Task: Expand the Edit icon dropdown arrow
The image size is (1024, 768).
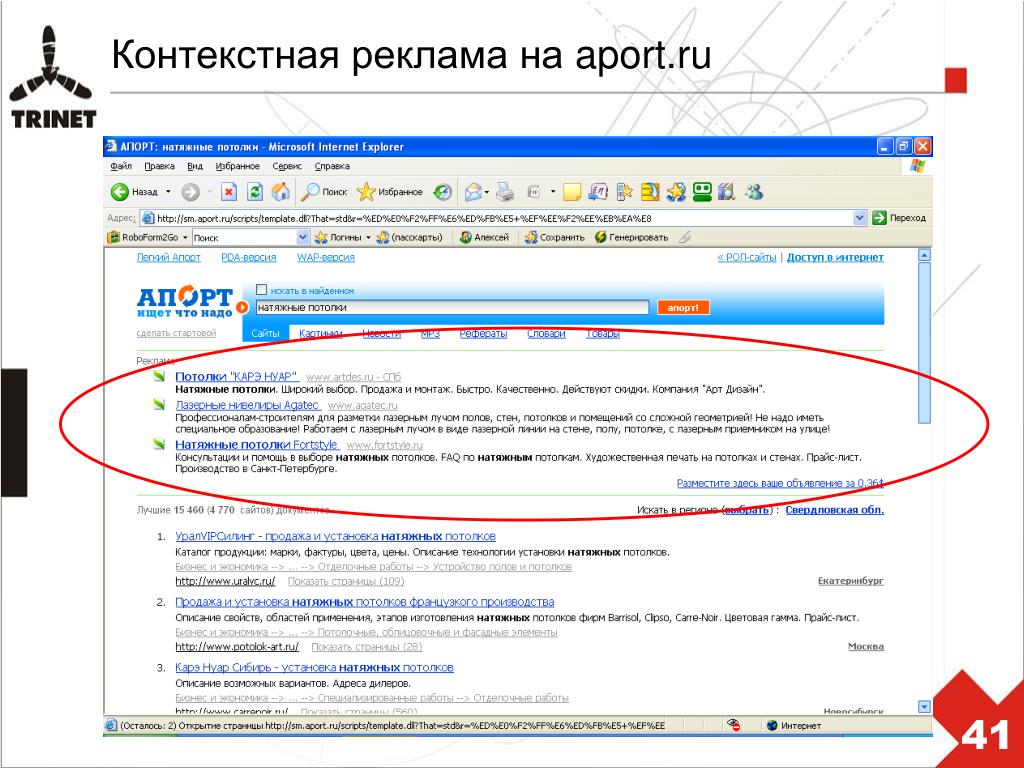Action: 552,192
